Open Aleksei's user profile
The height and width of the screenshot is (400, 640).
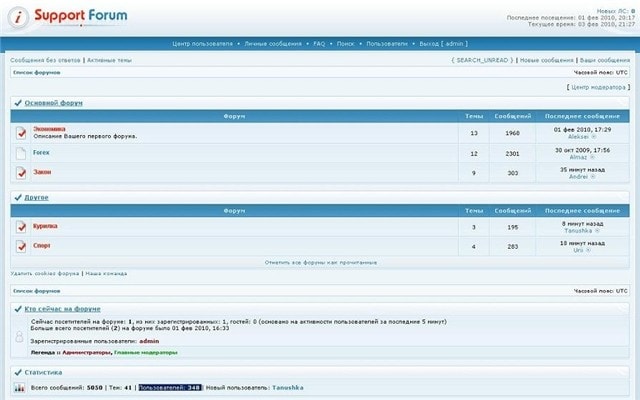[x=578, y=137]
